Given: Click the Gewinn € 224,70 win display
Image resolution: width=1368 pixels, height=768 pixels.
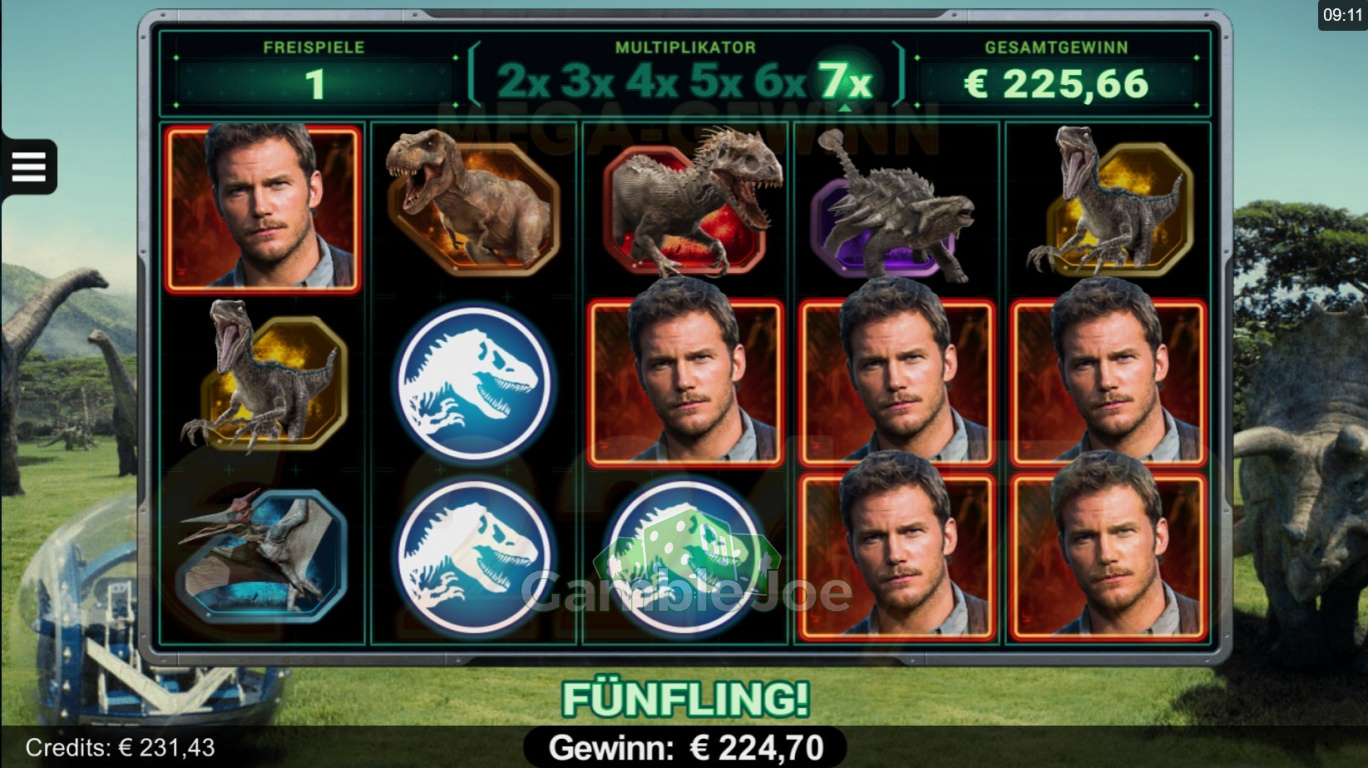Looking at the screenshot, I should [x=685, y=747].
